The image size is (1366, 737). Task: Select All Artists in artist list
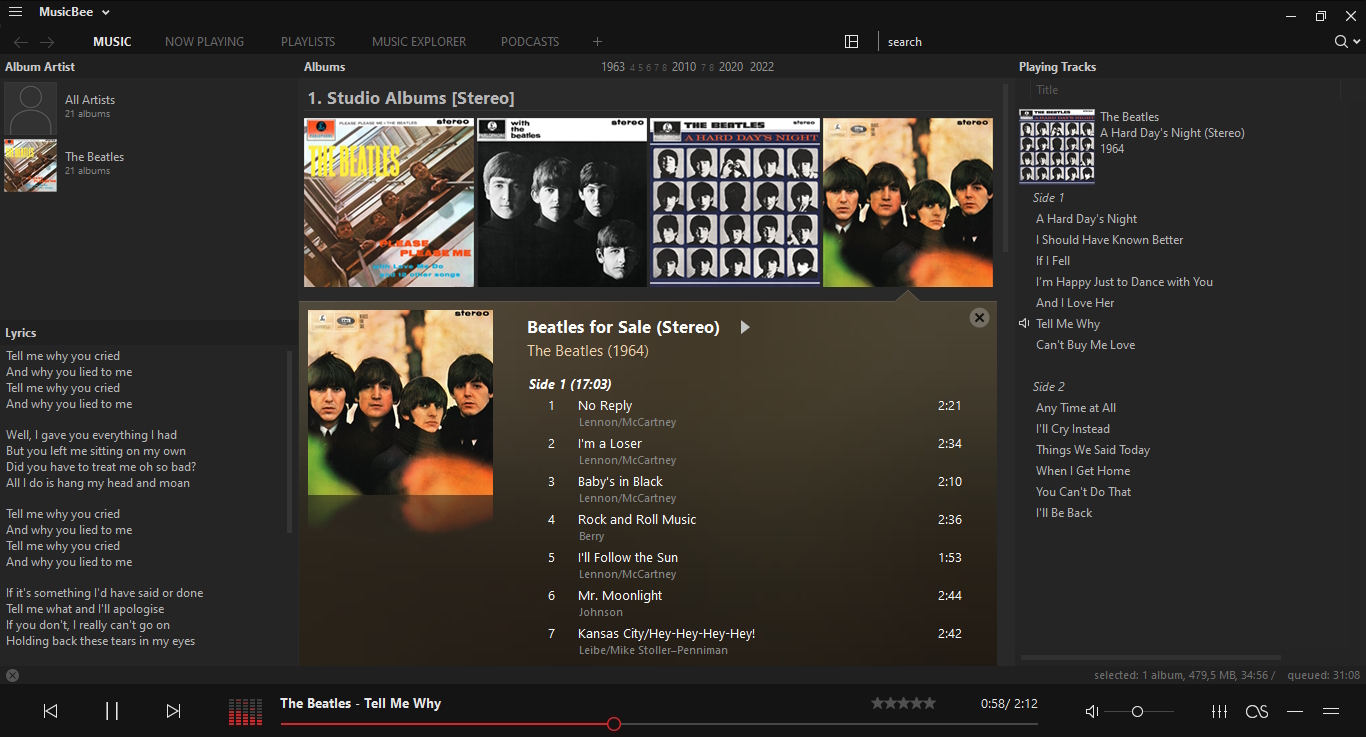coord(150,109)
